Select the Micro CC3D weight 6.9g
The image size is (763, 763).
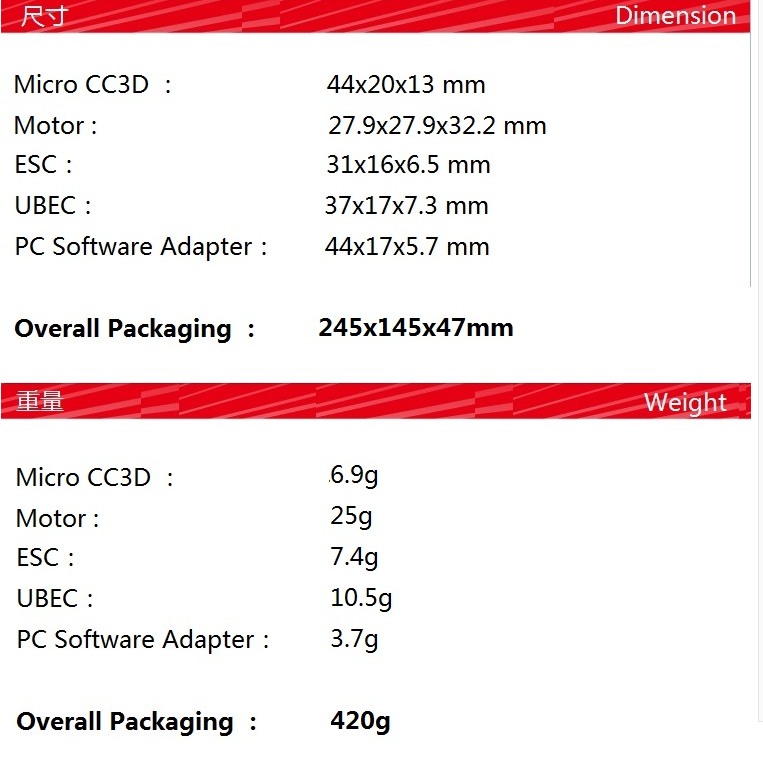(354, 475)
